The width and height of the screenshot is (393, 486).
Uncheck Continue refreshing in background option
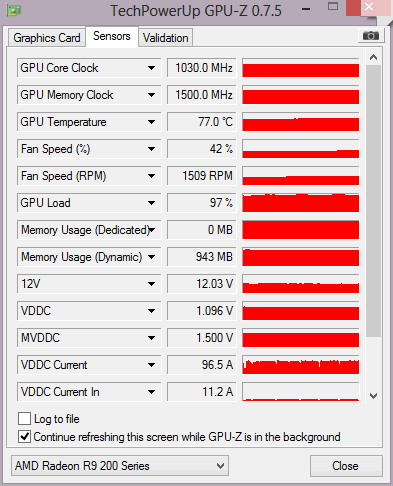pos(24,437)
